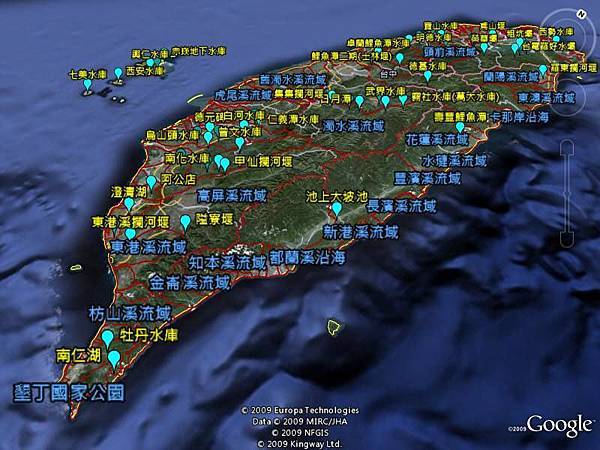Click the 烏山頭水庫 placemark pin
The width and height of the screenshot is (600, 450).
pyautogui.click(x=208, y=137)
